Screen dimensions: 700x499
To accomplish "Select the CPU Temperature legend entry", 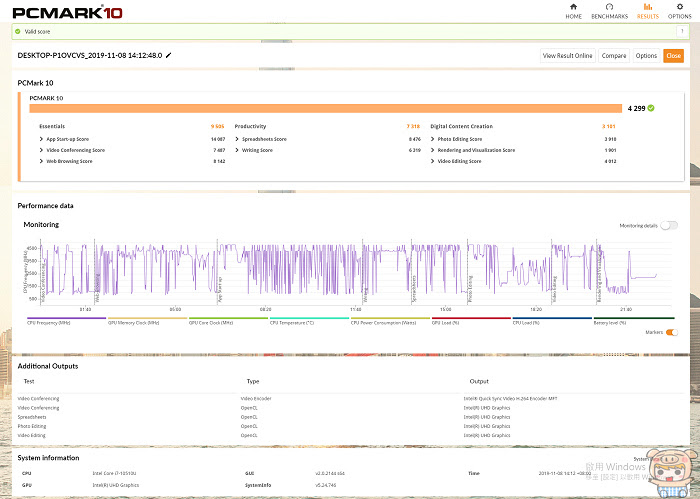I will pyautogui.click(x=309, y=321).
